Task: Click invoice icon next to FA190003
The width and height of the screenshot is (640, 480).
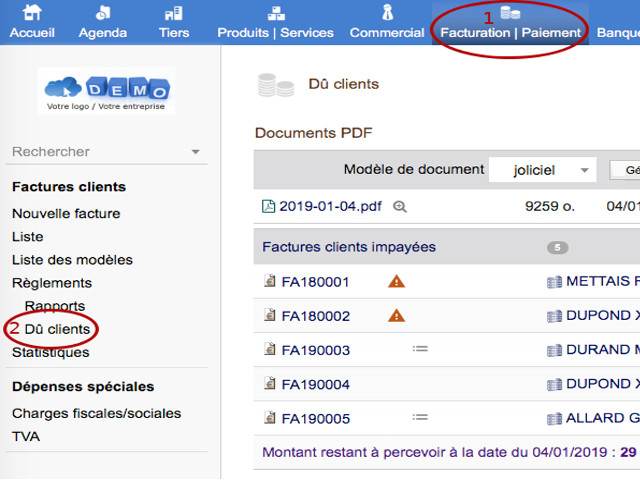Action: coord(269,349)
